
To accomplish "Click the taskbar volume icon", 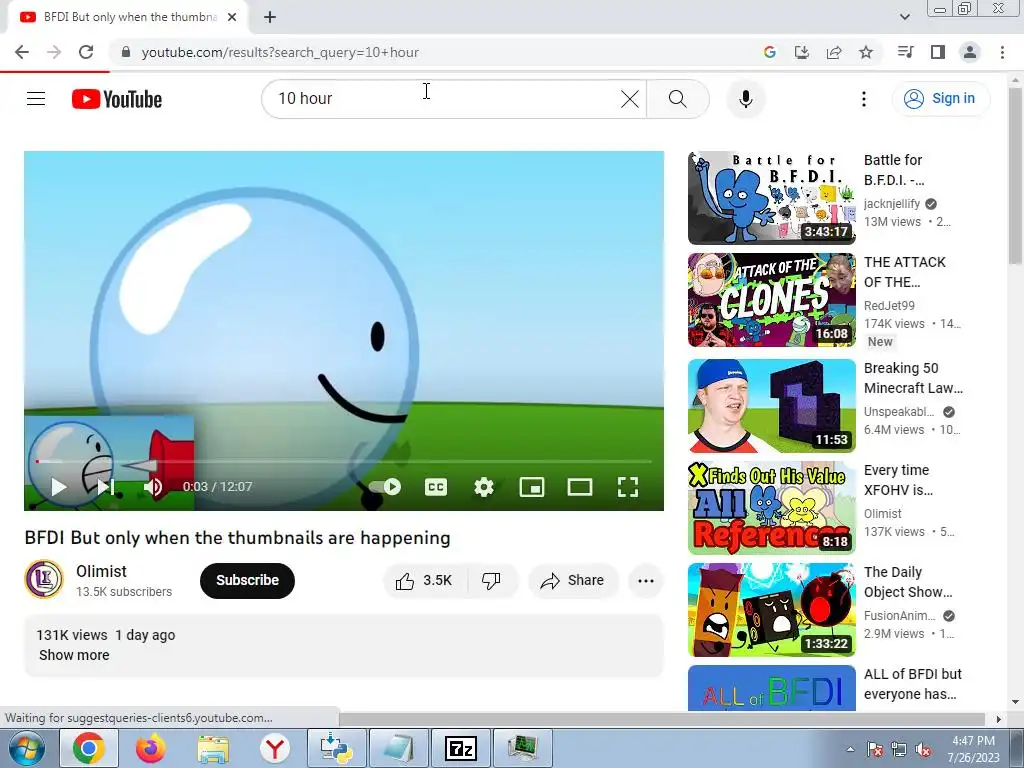I will coord(923,749).
